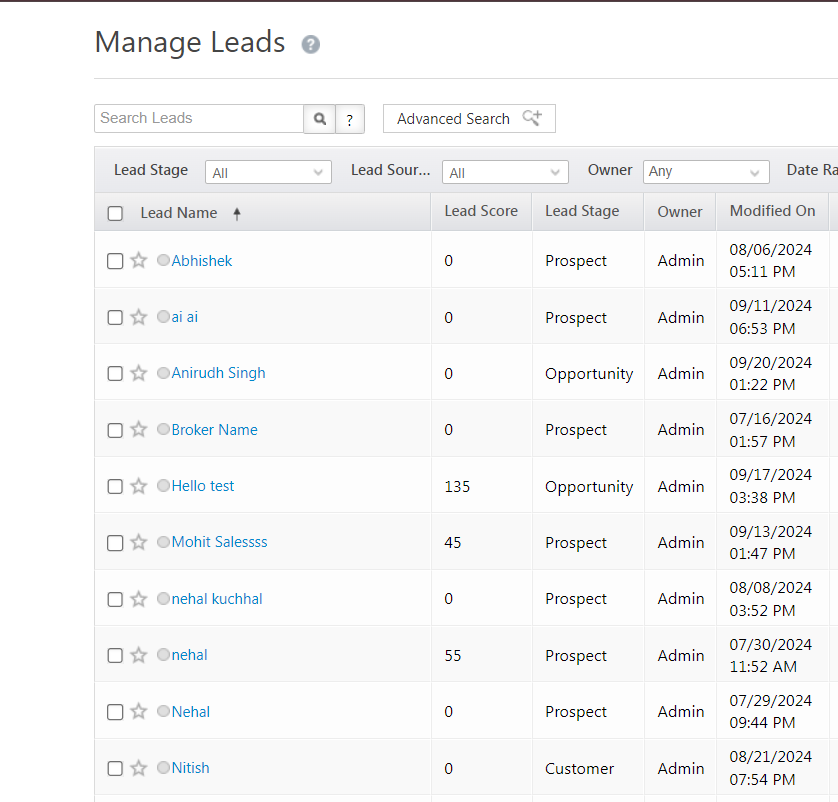Star the Mohit Salessss lead
This screenshot has width=838, height=802.
click(139, 542)
